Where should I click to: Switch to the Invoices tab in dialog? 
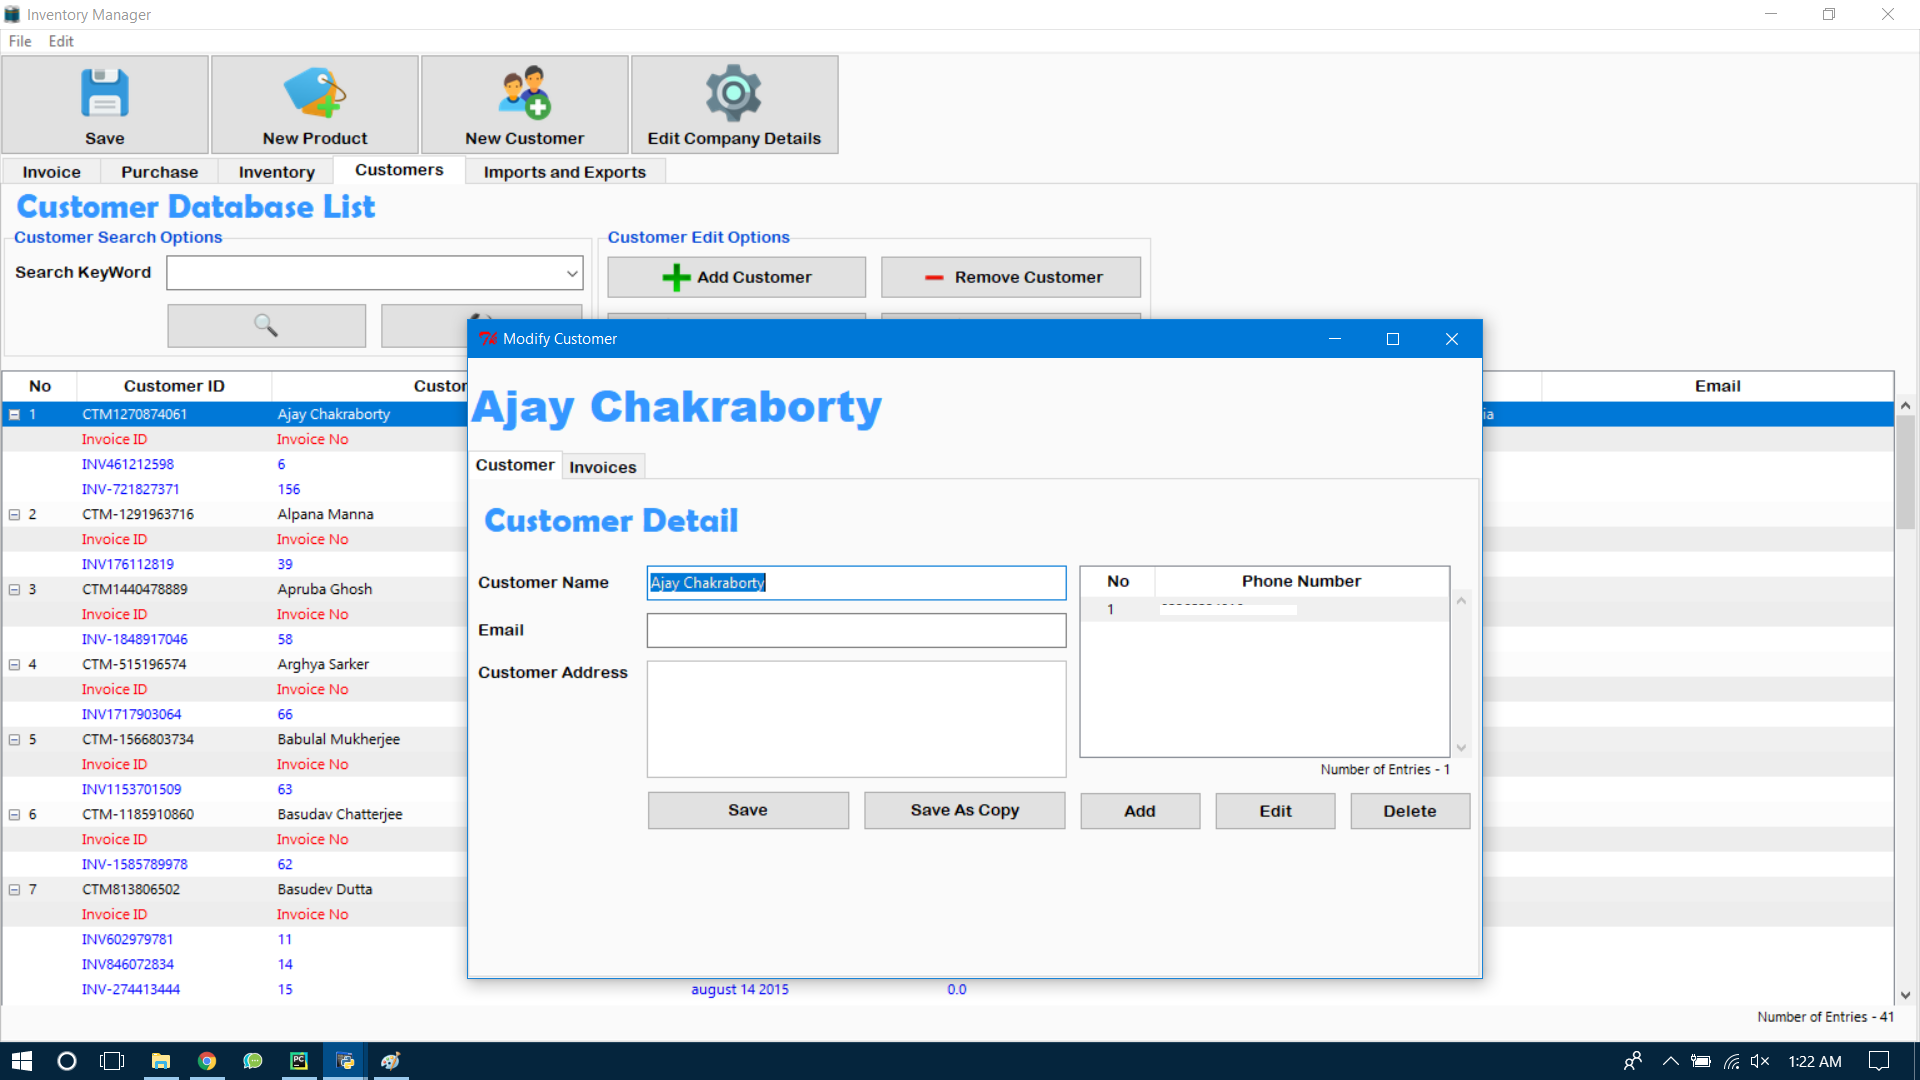(602, 467)
